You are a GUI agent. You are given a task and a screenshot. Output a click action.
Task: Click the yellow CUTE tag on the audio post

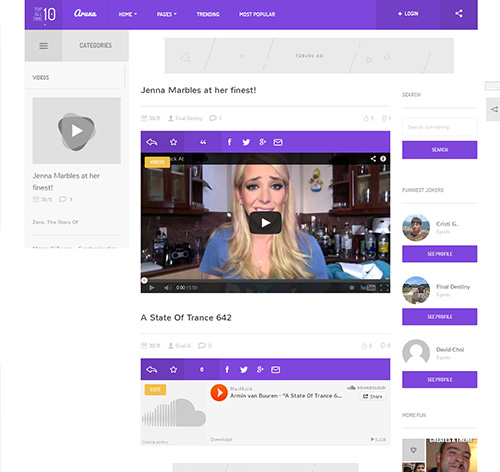pos(155,390)
